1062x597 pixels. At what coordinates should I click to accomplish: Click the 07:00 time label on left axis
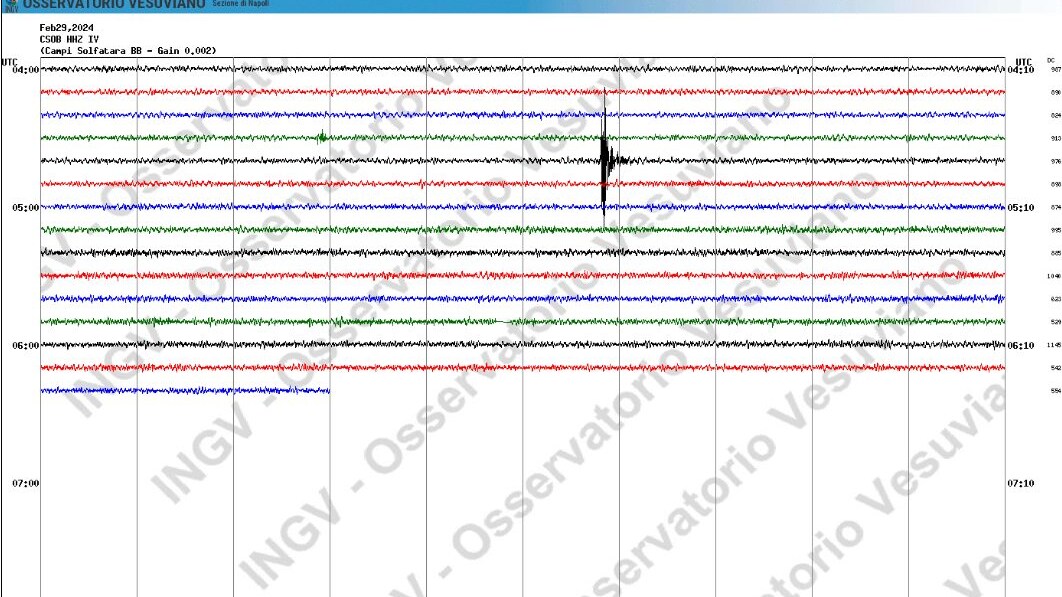[x=26, y=483]
